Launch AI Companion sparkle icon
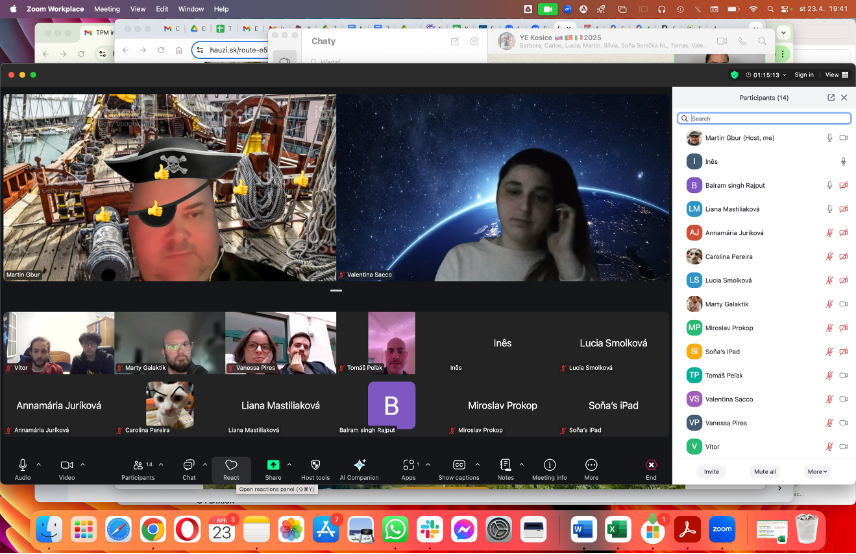Viewport: 856px width, 554px height. tap(359, 464)
